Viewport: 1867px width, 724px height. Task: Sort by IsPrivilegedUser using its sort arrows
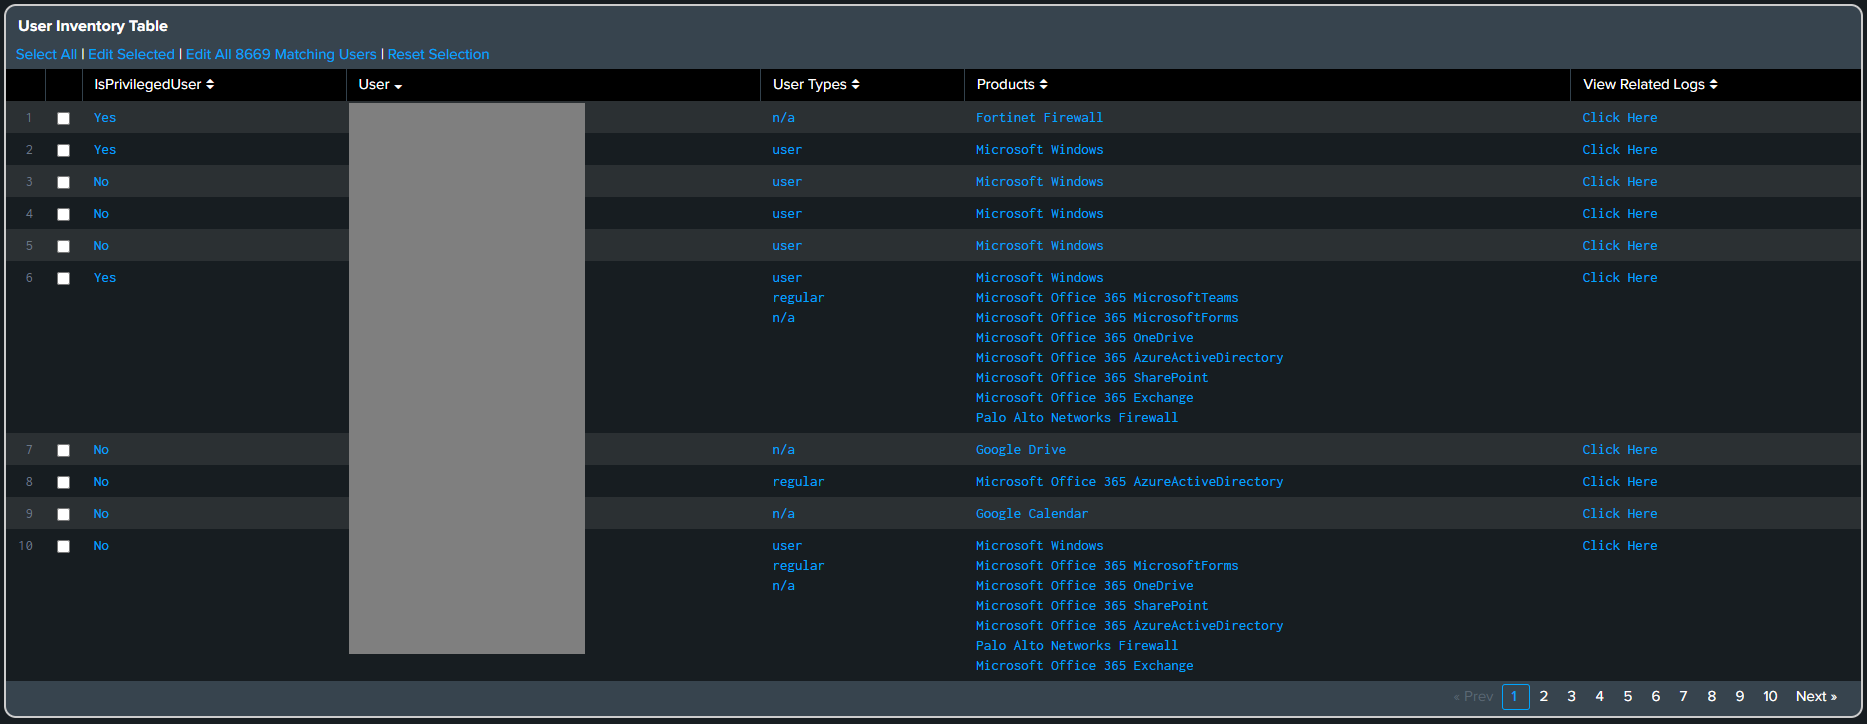[x=210, y=85]
